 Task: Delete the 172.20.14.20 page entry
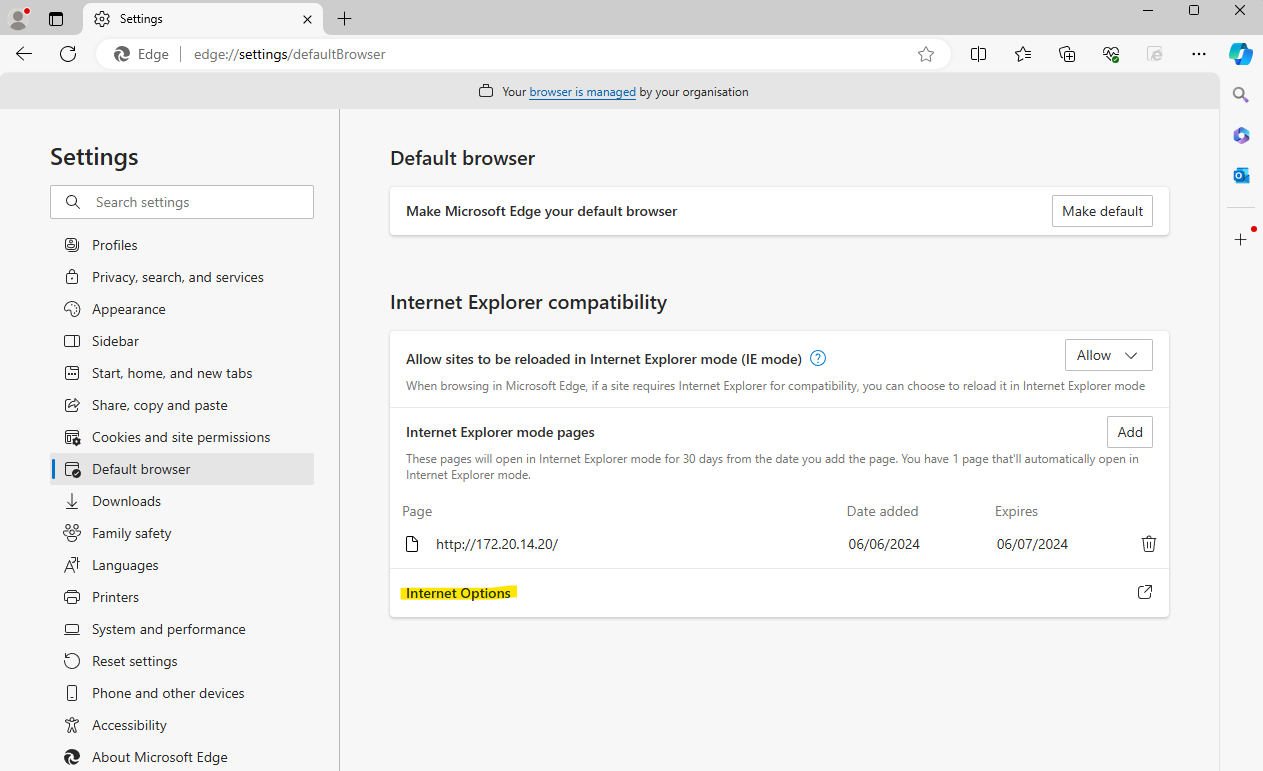[x=1149, y=544]
